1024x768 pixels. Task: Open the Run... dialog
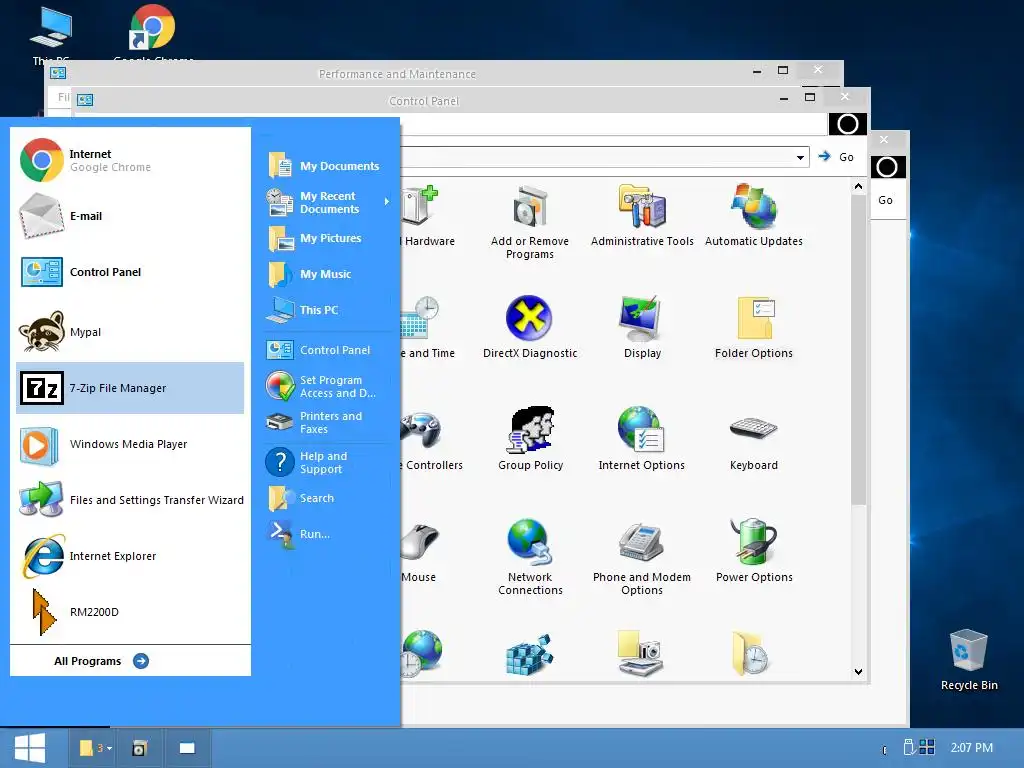[328, 534]
